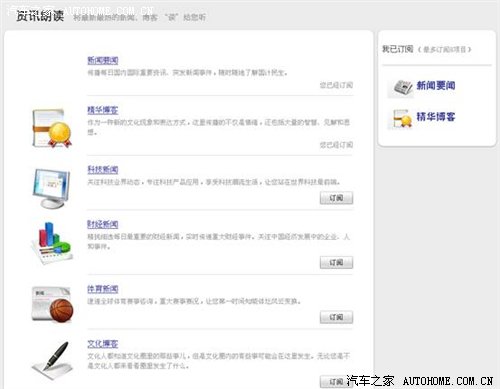Click the 精华博客 certificate medal icon
Image resolution: width=500 pixels, height=389 pixels.
[x=52, y=128]
